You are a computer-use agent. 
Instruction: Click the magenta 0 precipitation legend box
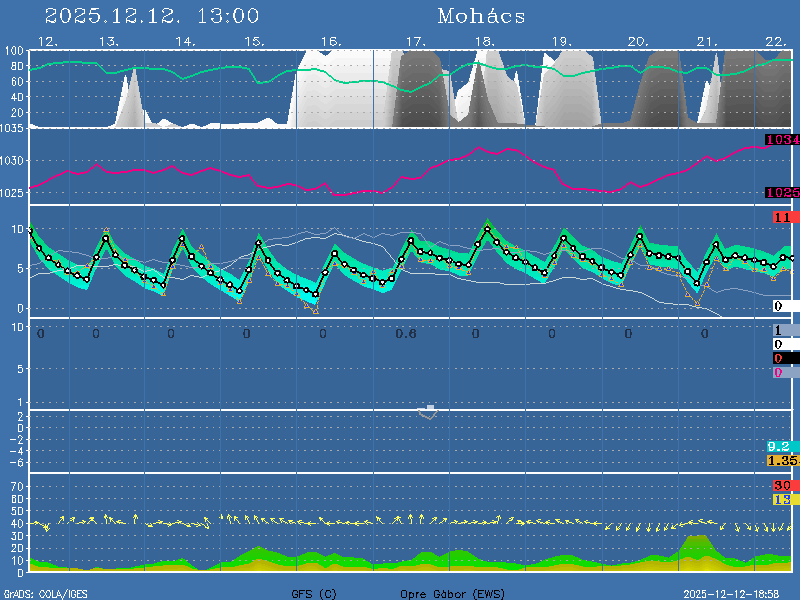coord(778,372)
